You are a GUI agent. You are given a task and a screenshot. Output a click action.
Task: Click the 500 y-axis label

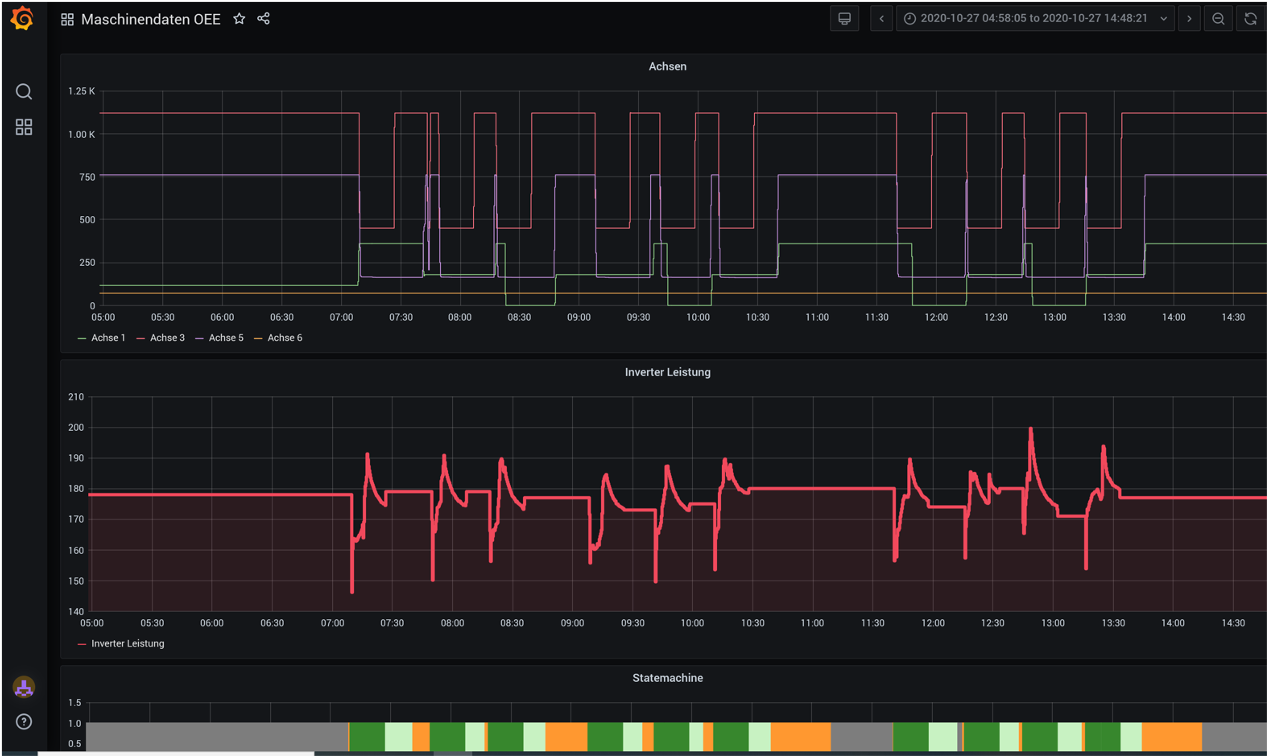tap(87, 220)
